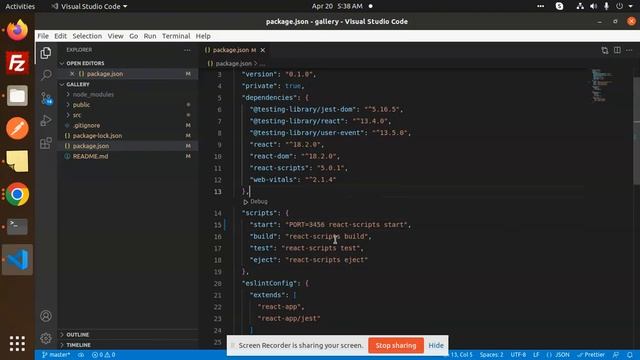Open the Manage gear icon

click(x=46, y=338)
